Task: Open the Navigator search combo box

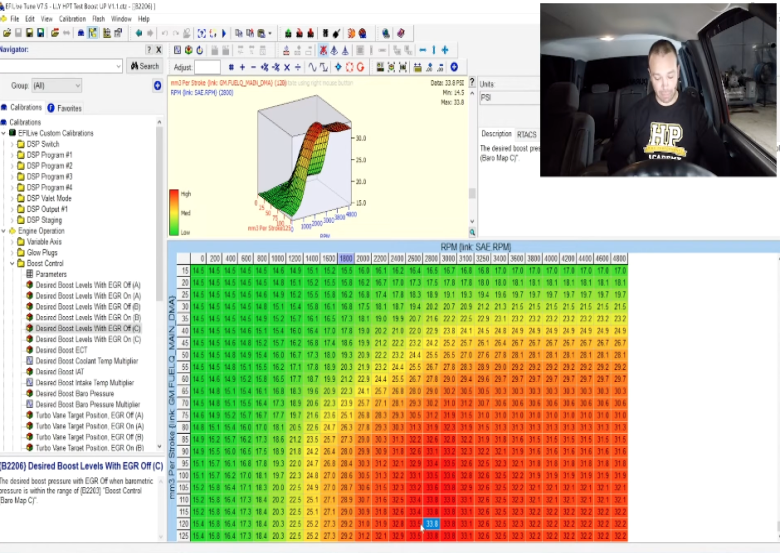Action: click(61, 66)
